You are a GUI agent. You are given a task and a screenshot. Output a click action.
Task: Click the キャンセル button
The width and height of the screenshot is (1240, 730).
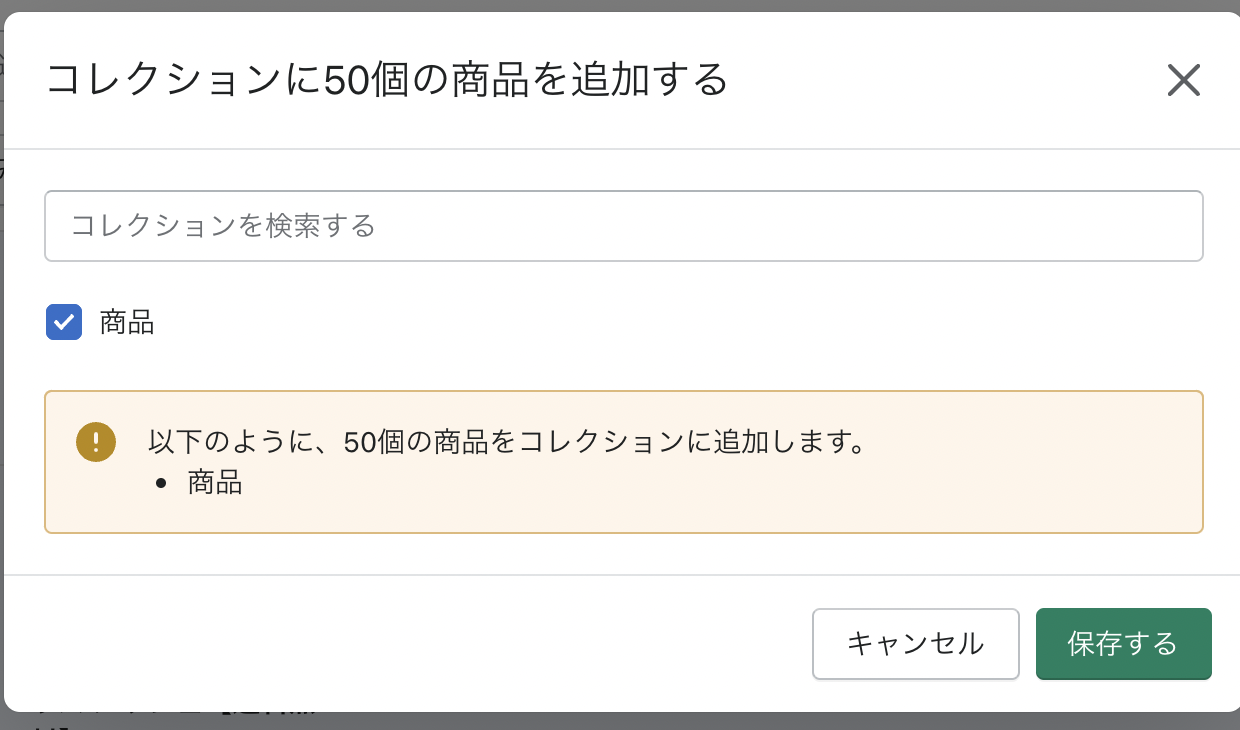pos(915,643)
